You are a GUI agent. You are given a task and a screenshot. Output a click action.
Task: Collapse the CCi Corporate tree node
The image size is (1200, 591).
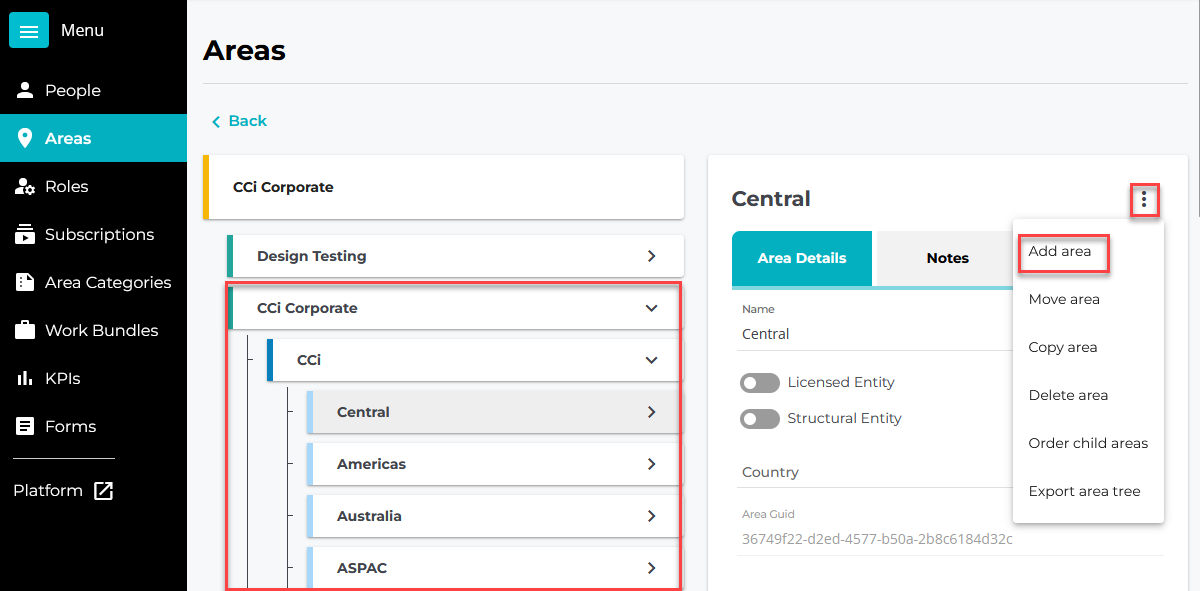[651, 309]
